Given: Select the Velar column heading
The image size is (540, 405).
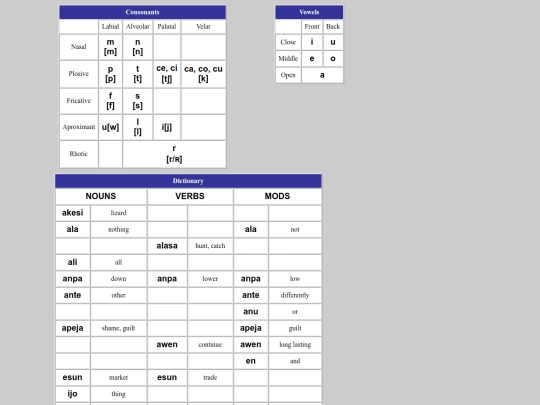Looking at the screenshot, I should (203, 27).
